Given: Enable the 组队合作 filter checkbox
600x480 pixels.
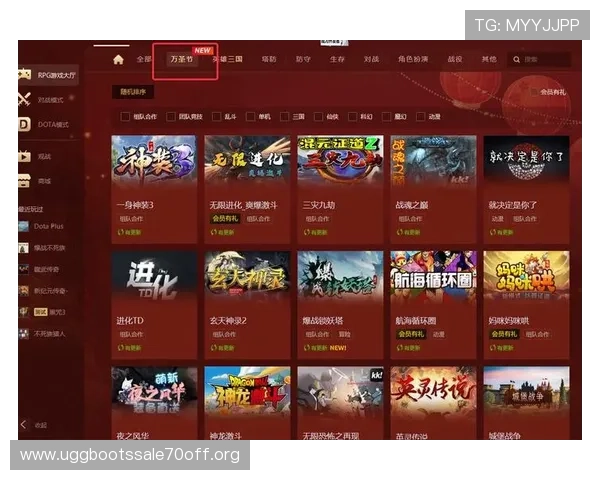Looking at the screenshot, I should click(121, 117).
